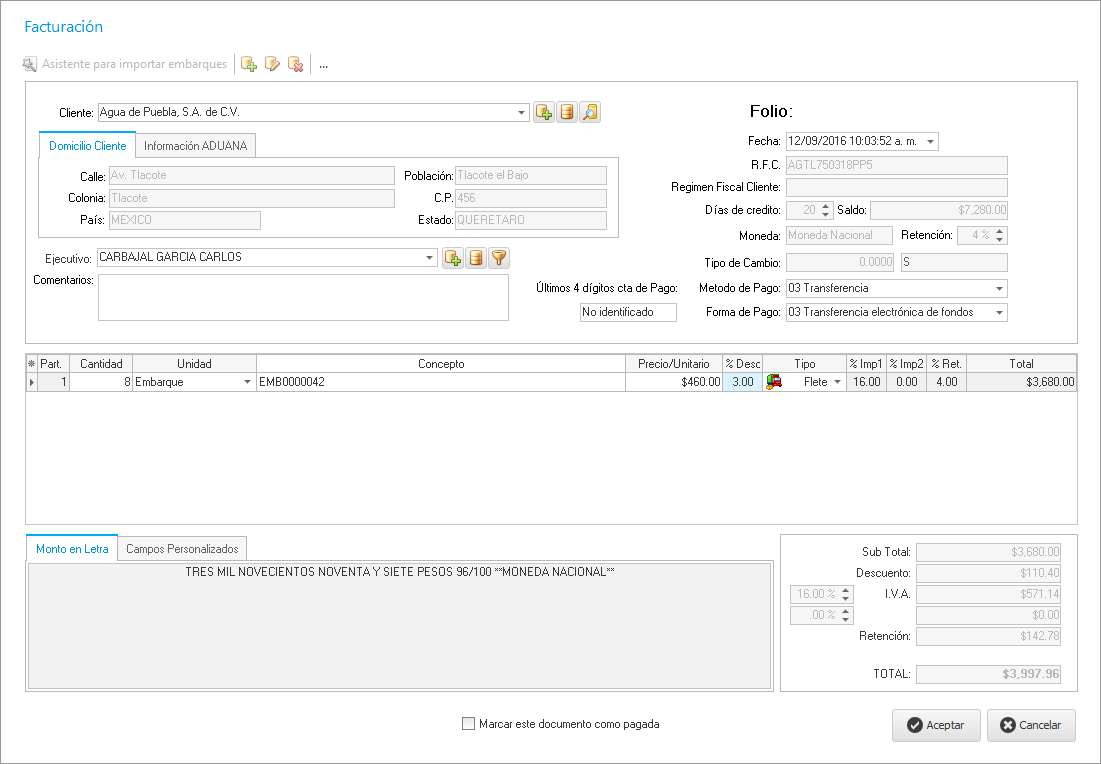Open the Forma de Pago dropdown
The height and width of the screenshot is (764, 1101).
999,313
